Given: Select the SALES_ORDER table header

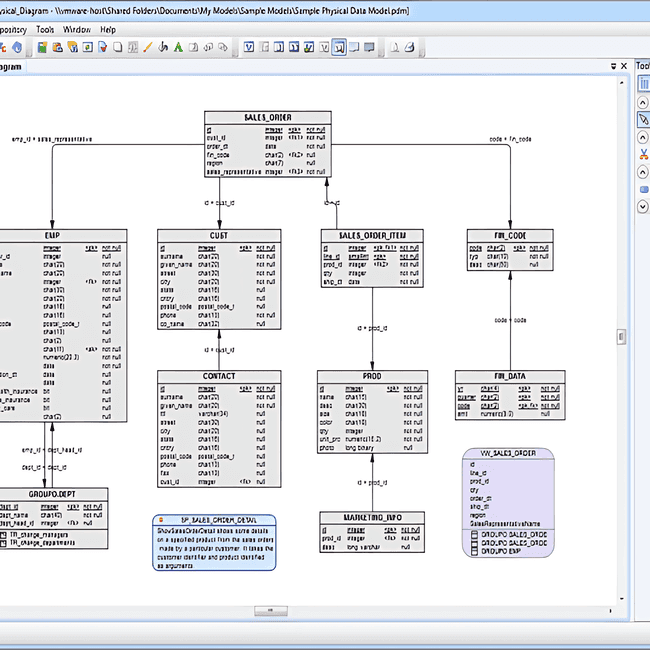Looking at the screenshot, I should click(x=268, y=118).
